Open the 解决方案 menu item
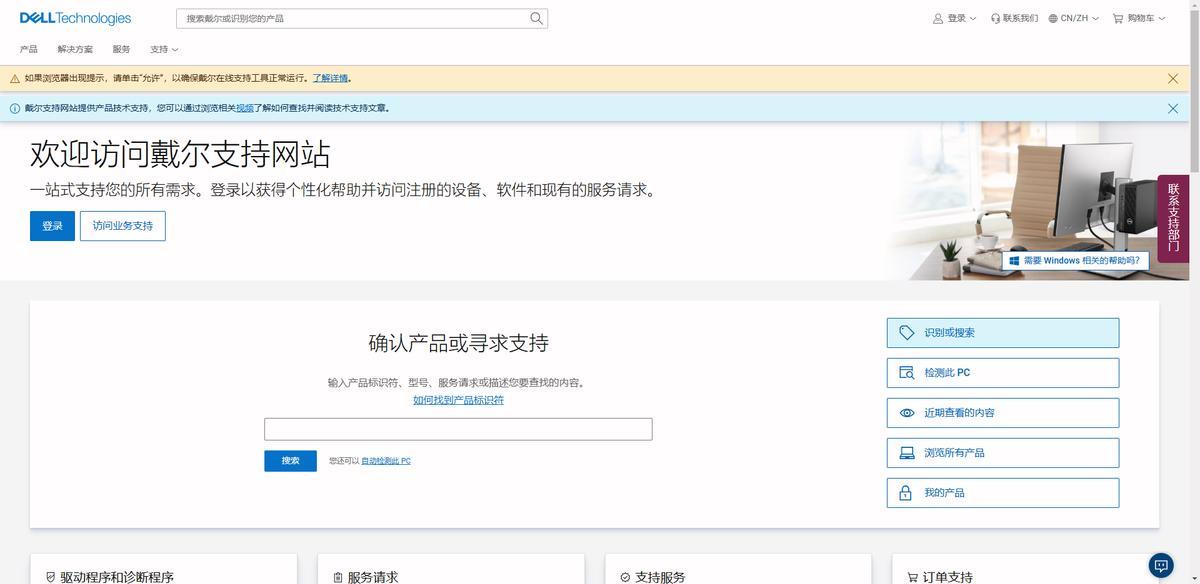Screen dimensions: 1200x584 click(75, 49)
